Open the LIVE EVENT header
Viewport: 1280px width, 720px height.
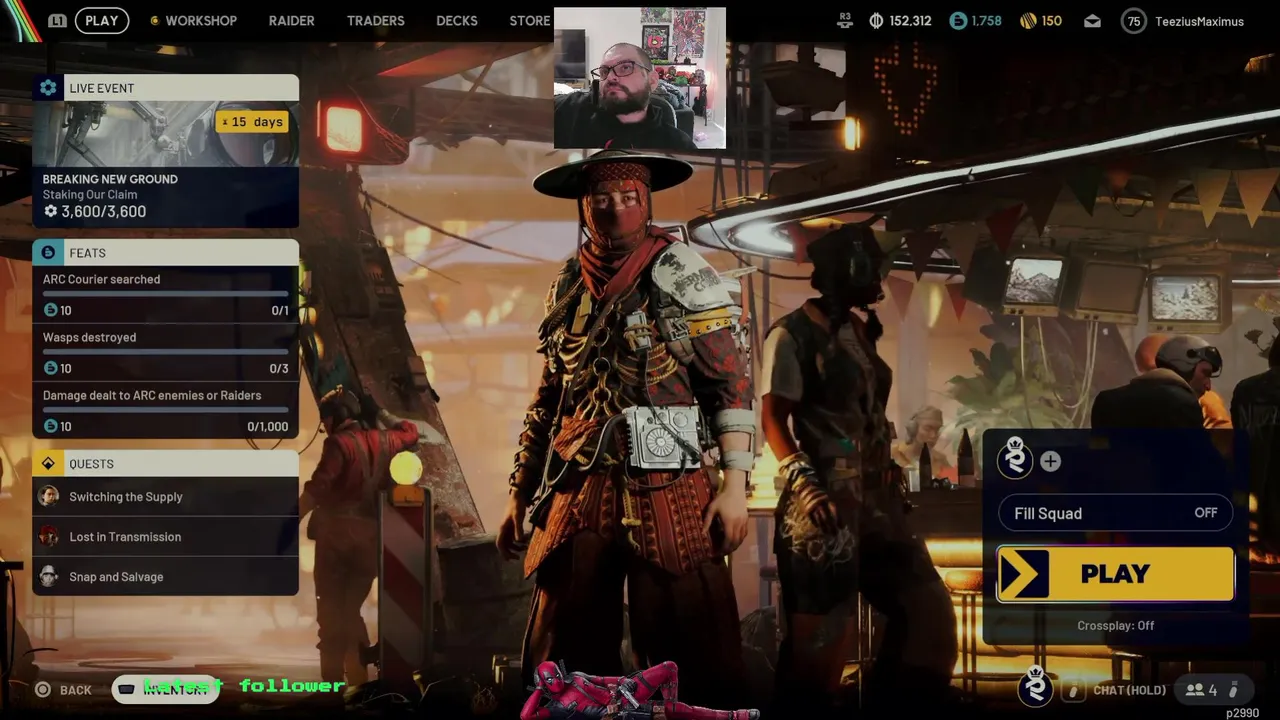pos(166,88)
